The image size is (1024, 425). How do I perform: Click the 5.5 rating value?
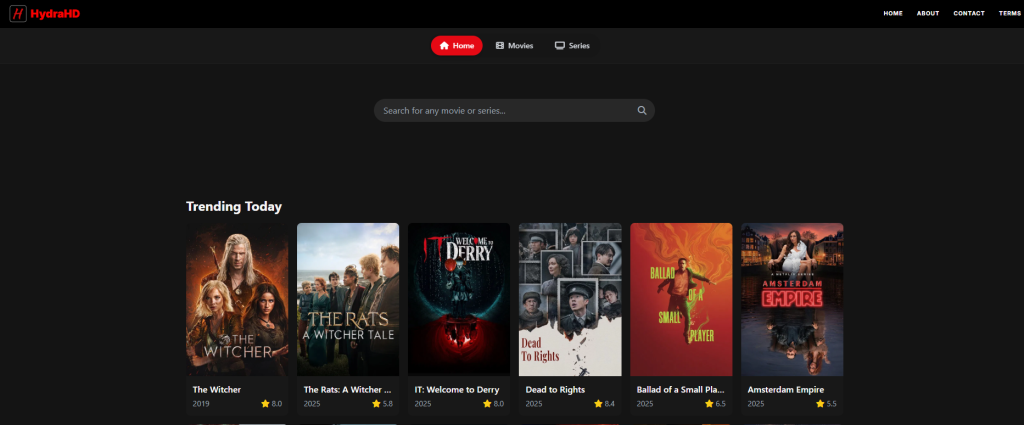tap(832, 404)
